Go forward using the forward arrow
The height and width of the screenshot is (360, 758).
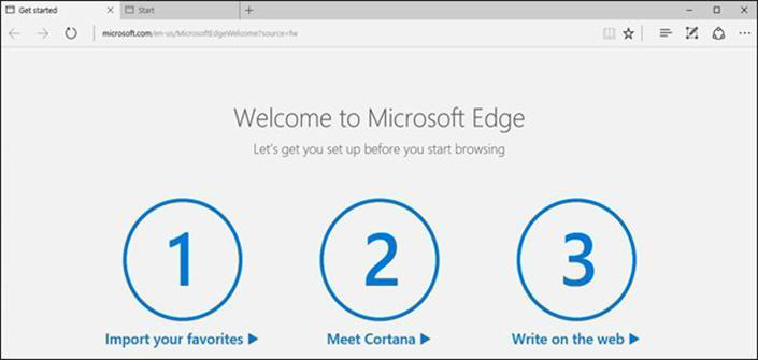click(x=43, y=34)
